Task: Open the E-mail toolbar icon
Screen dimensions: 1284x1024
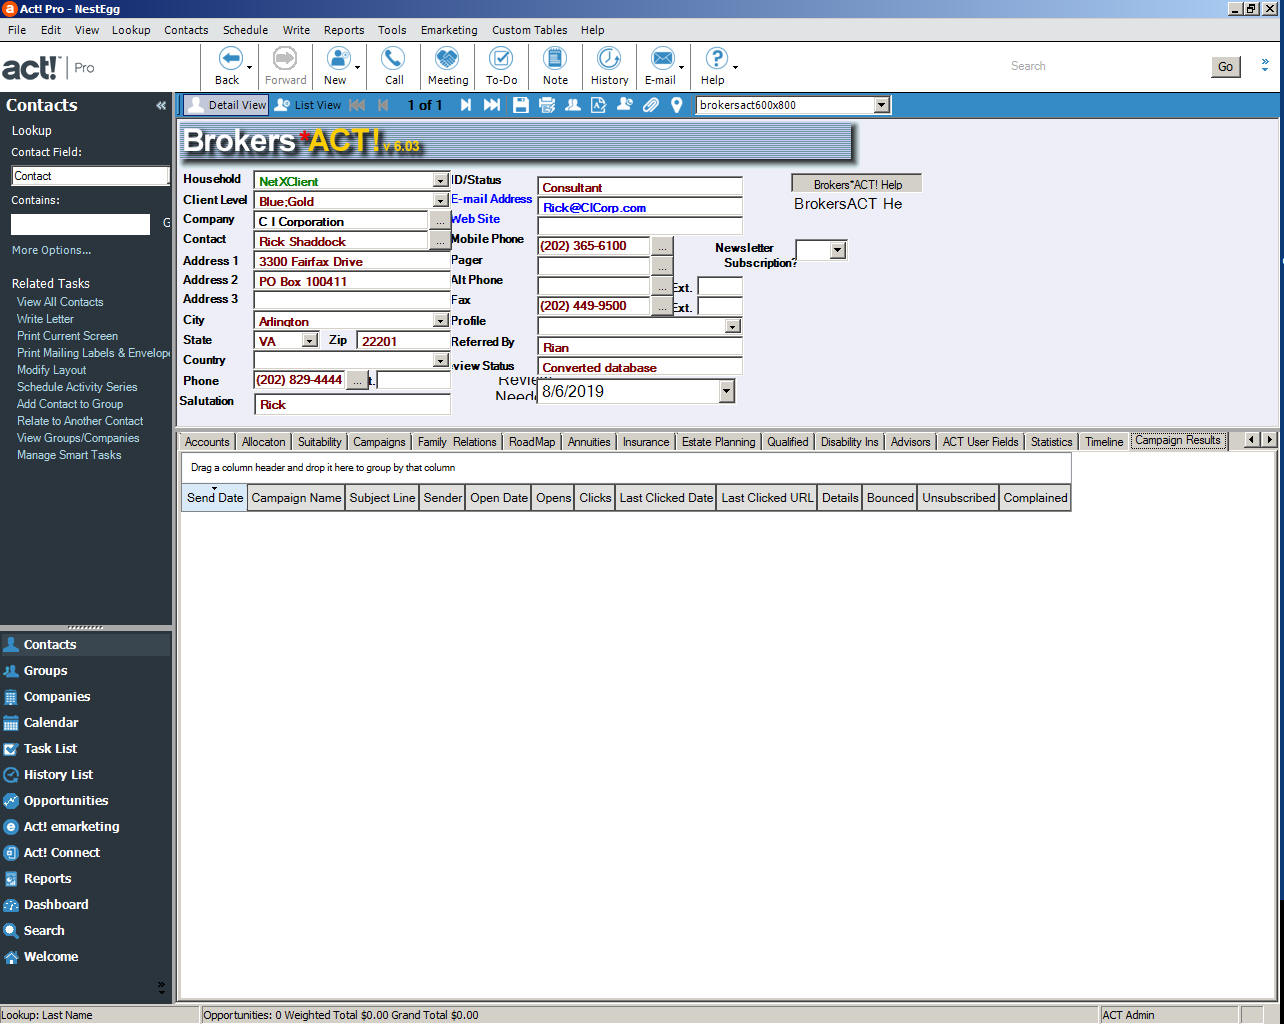Action: [x=660, y=66]
